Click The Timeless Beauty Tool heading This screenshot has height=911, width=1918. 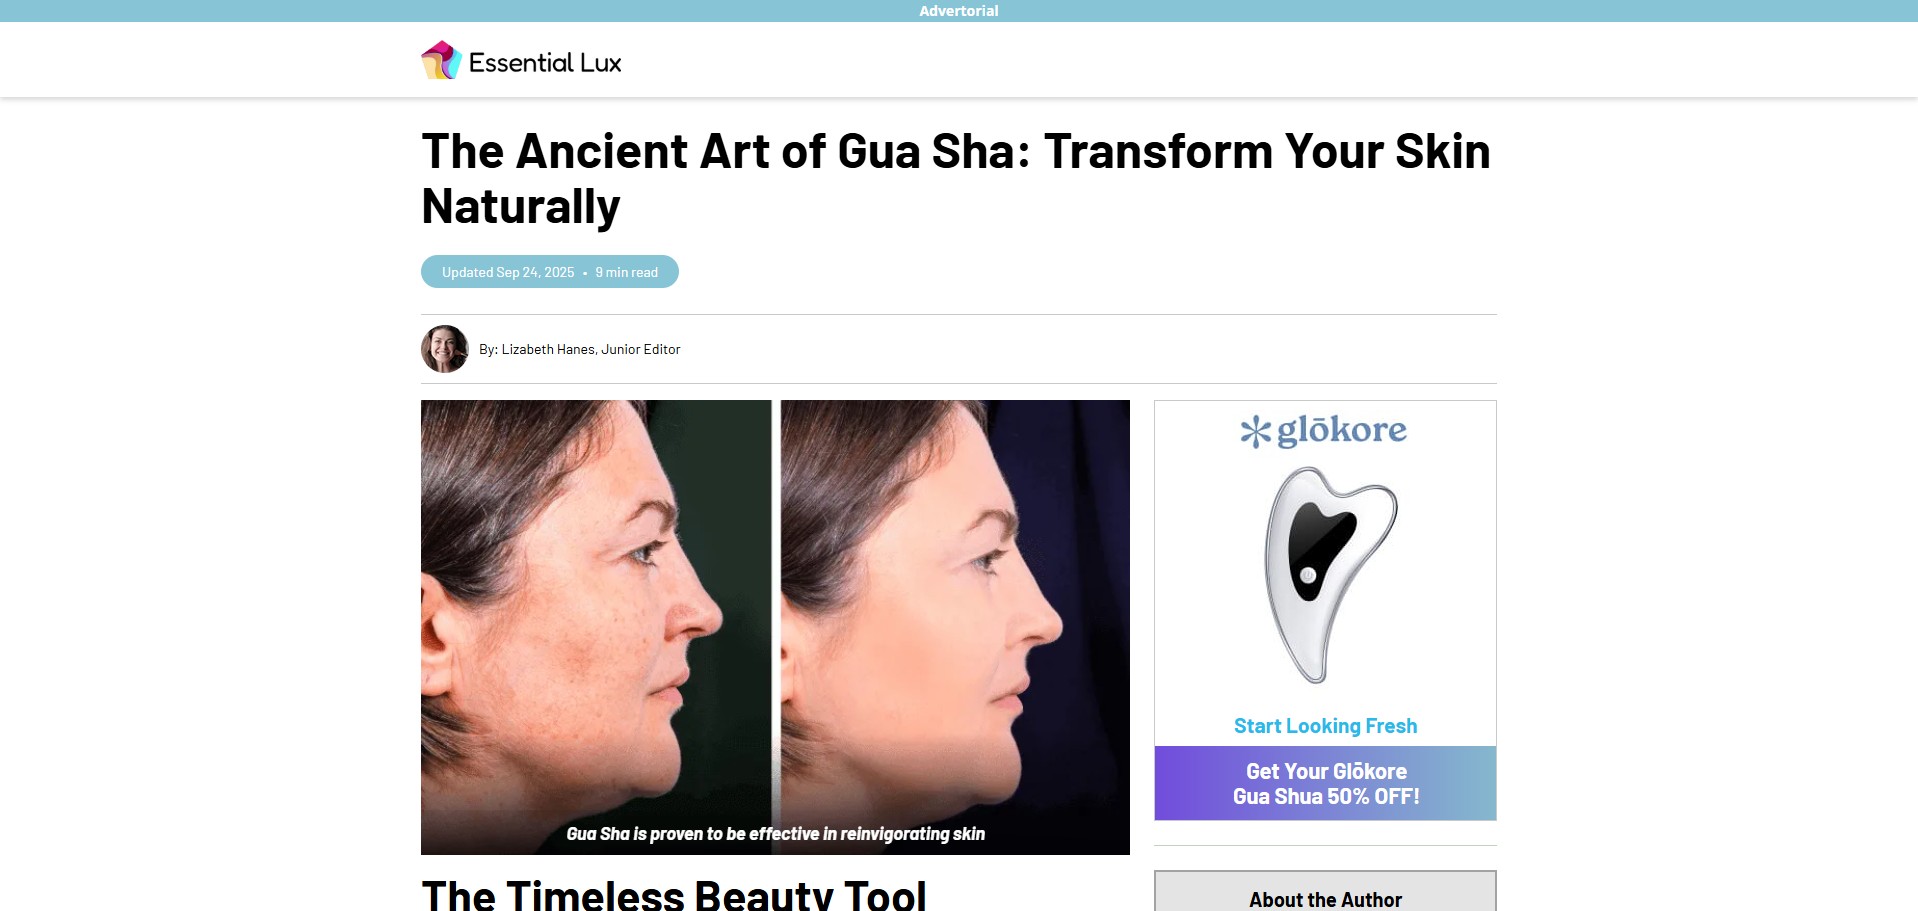[x=674, y=895]
